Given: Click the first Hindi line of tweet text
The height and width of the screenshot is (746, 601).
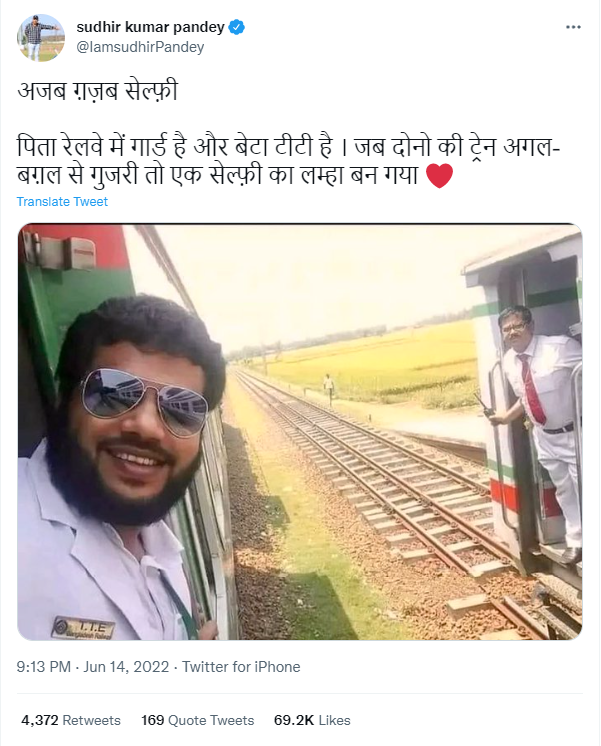Looking at the screenshot, I should click(x=96, y=91).
